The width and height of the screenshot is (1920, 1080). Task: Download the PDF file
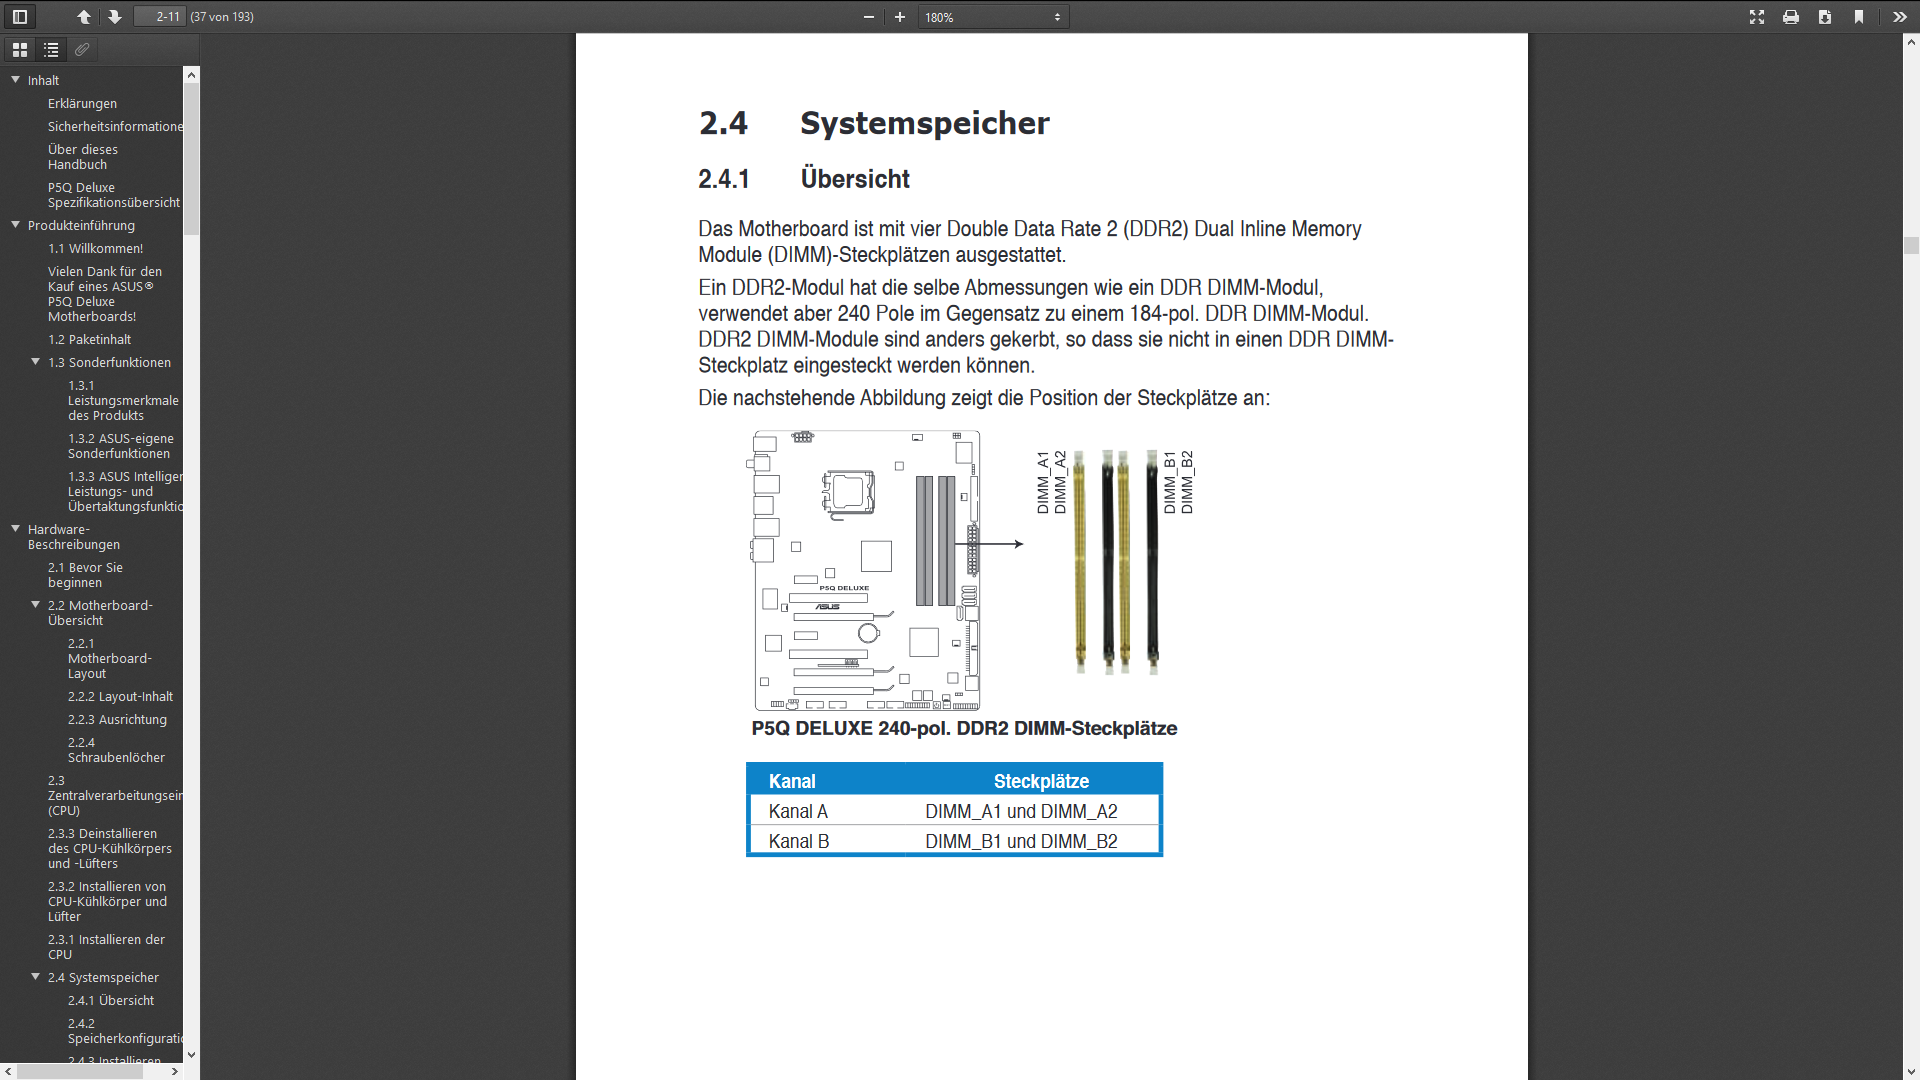(x=1825, y=17)
